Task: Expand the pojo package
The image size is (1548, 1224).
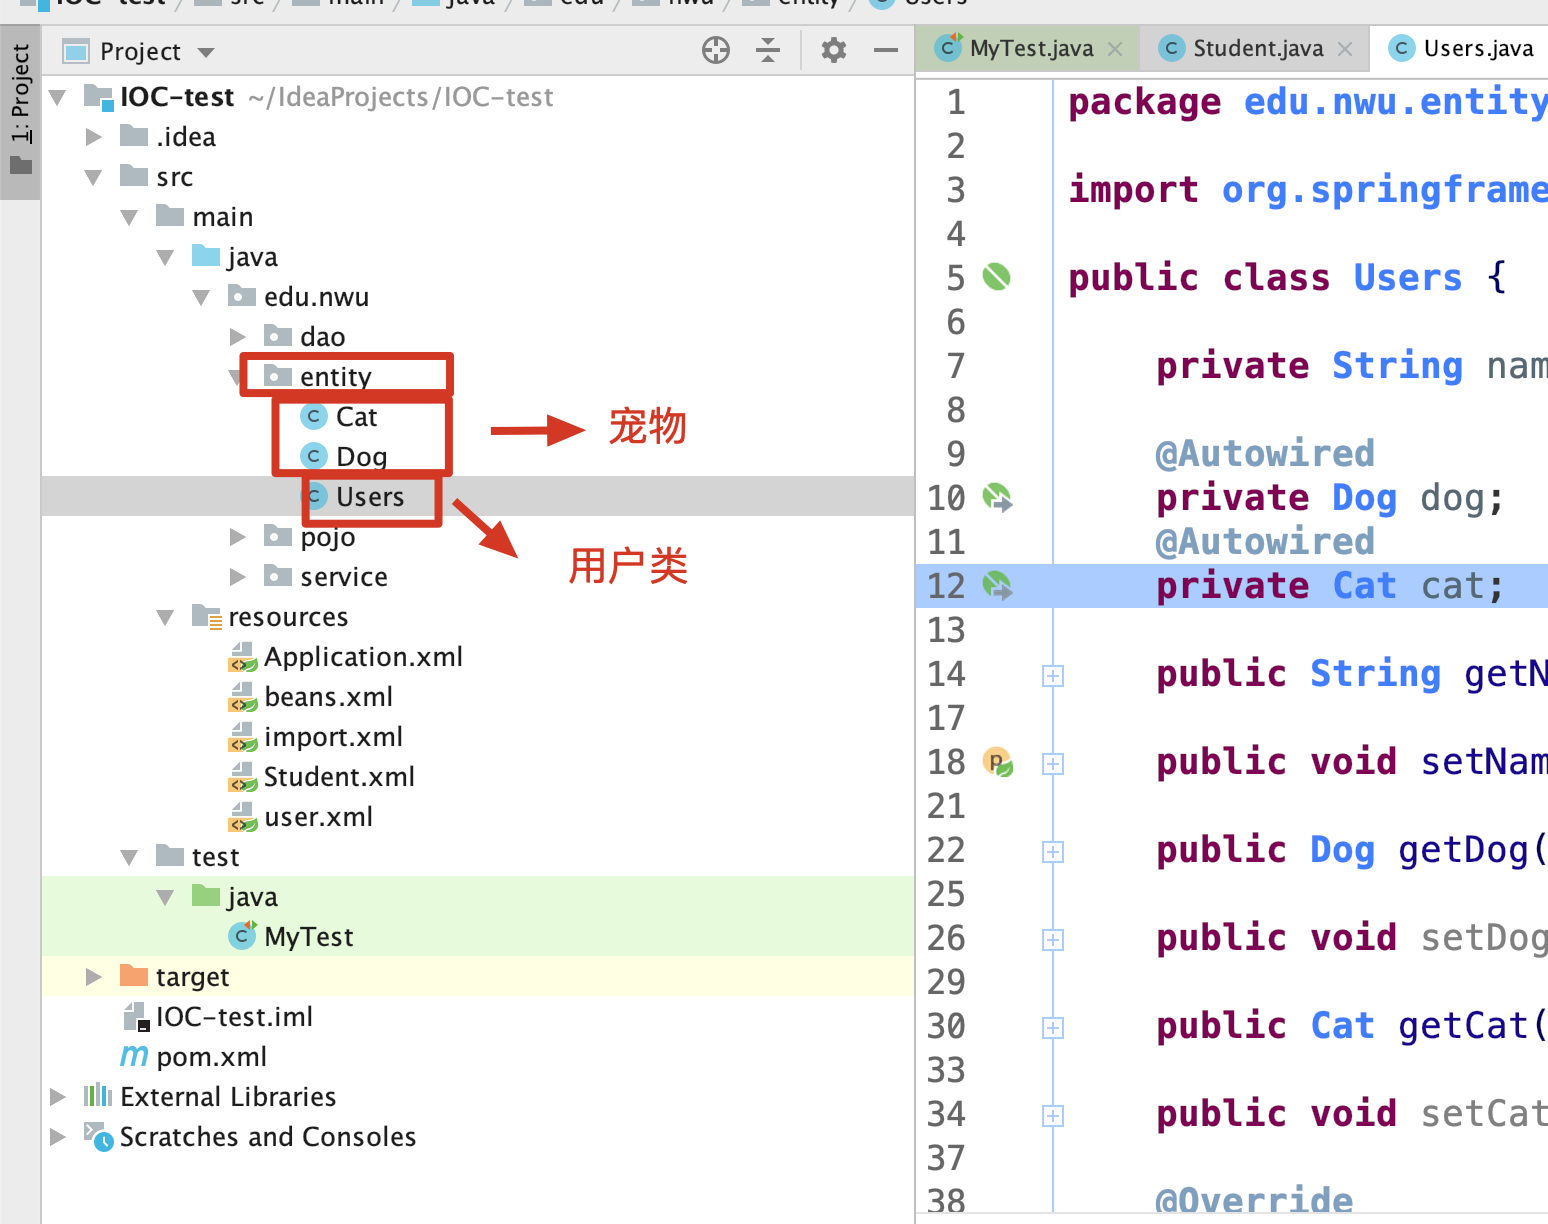Action: pyautogui.click(x=238, y=537)
